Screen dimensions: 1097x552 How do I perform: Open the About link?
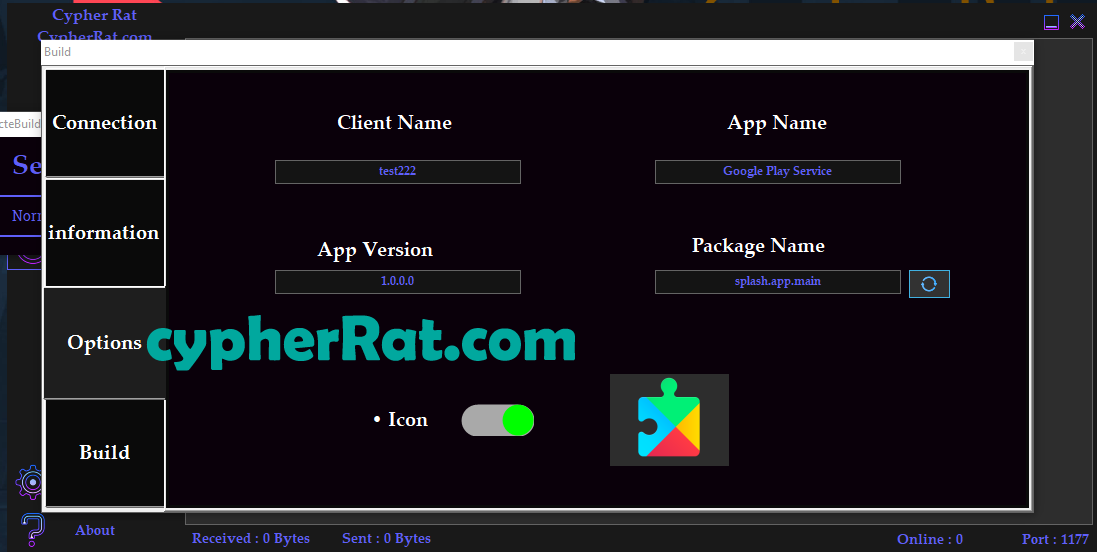point(95,531)
